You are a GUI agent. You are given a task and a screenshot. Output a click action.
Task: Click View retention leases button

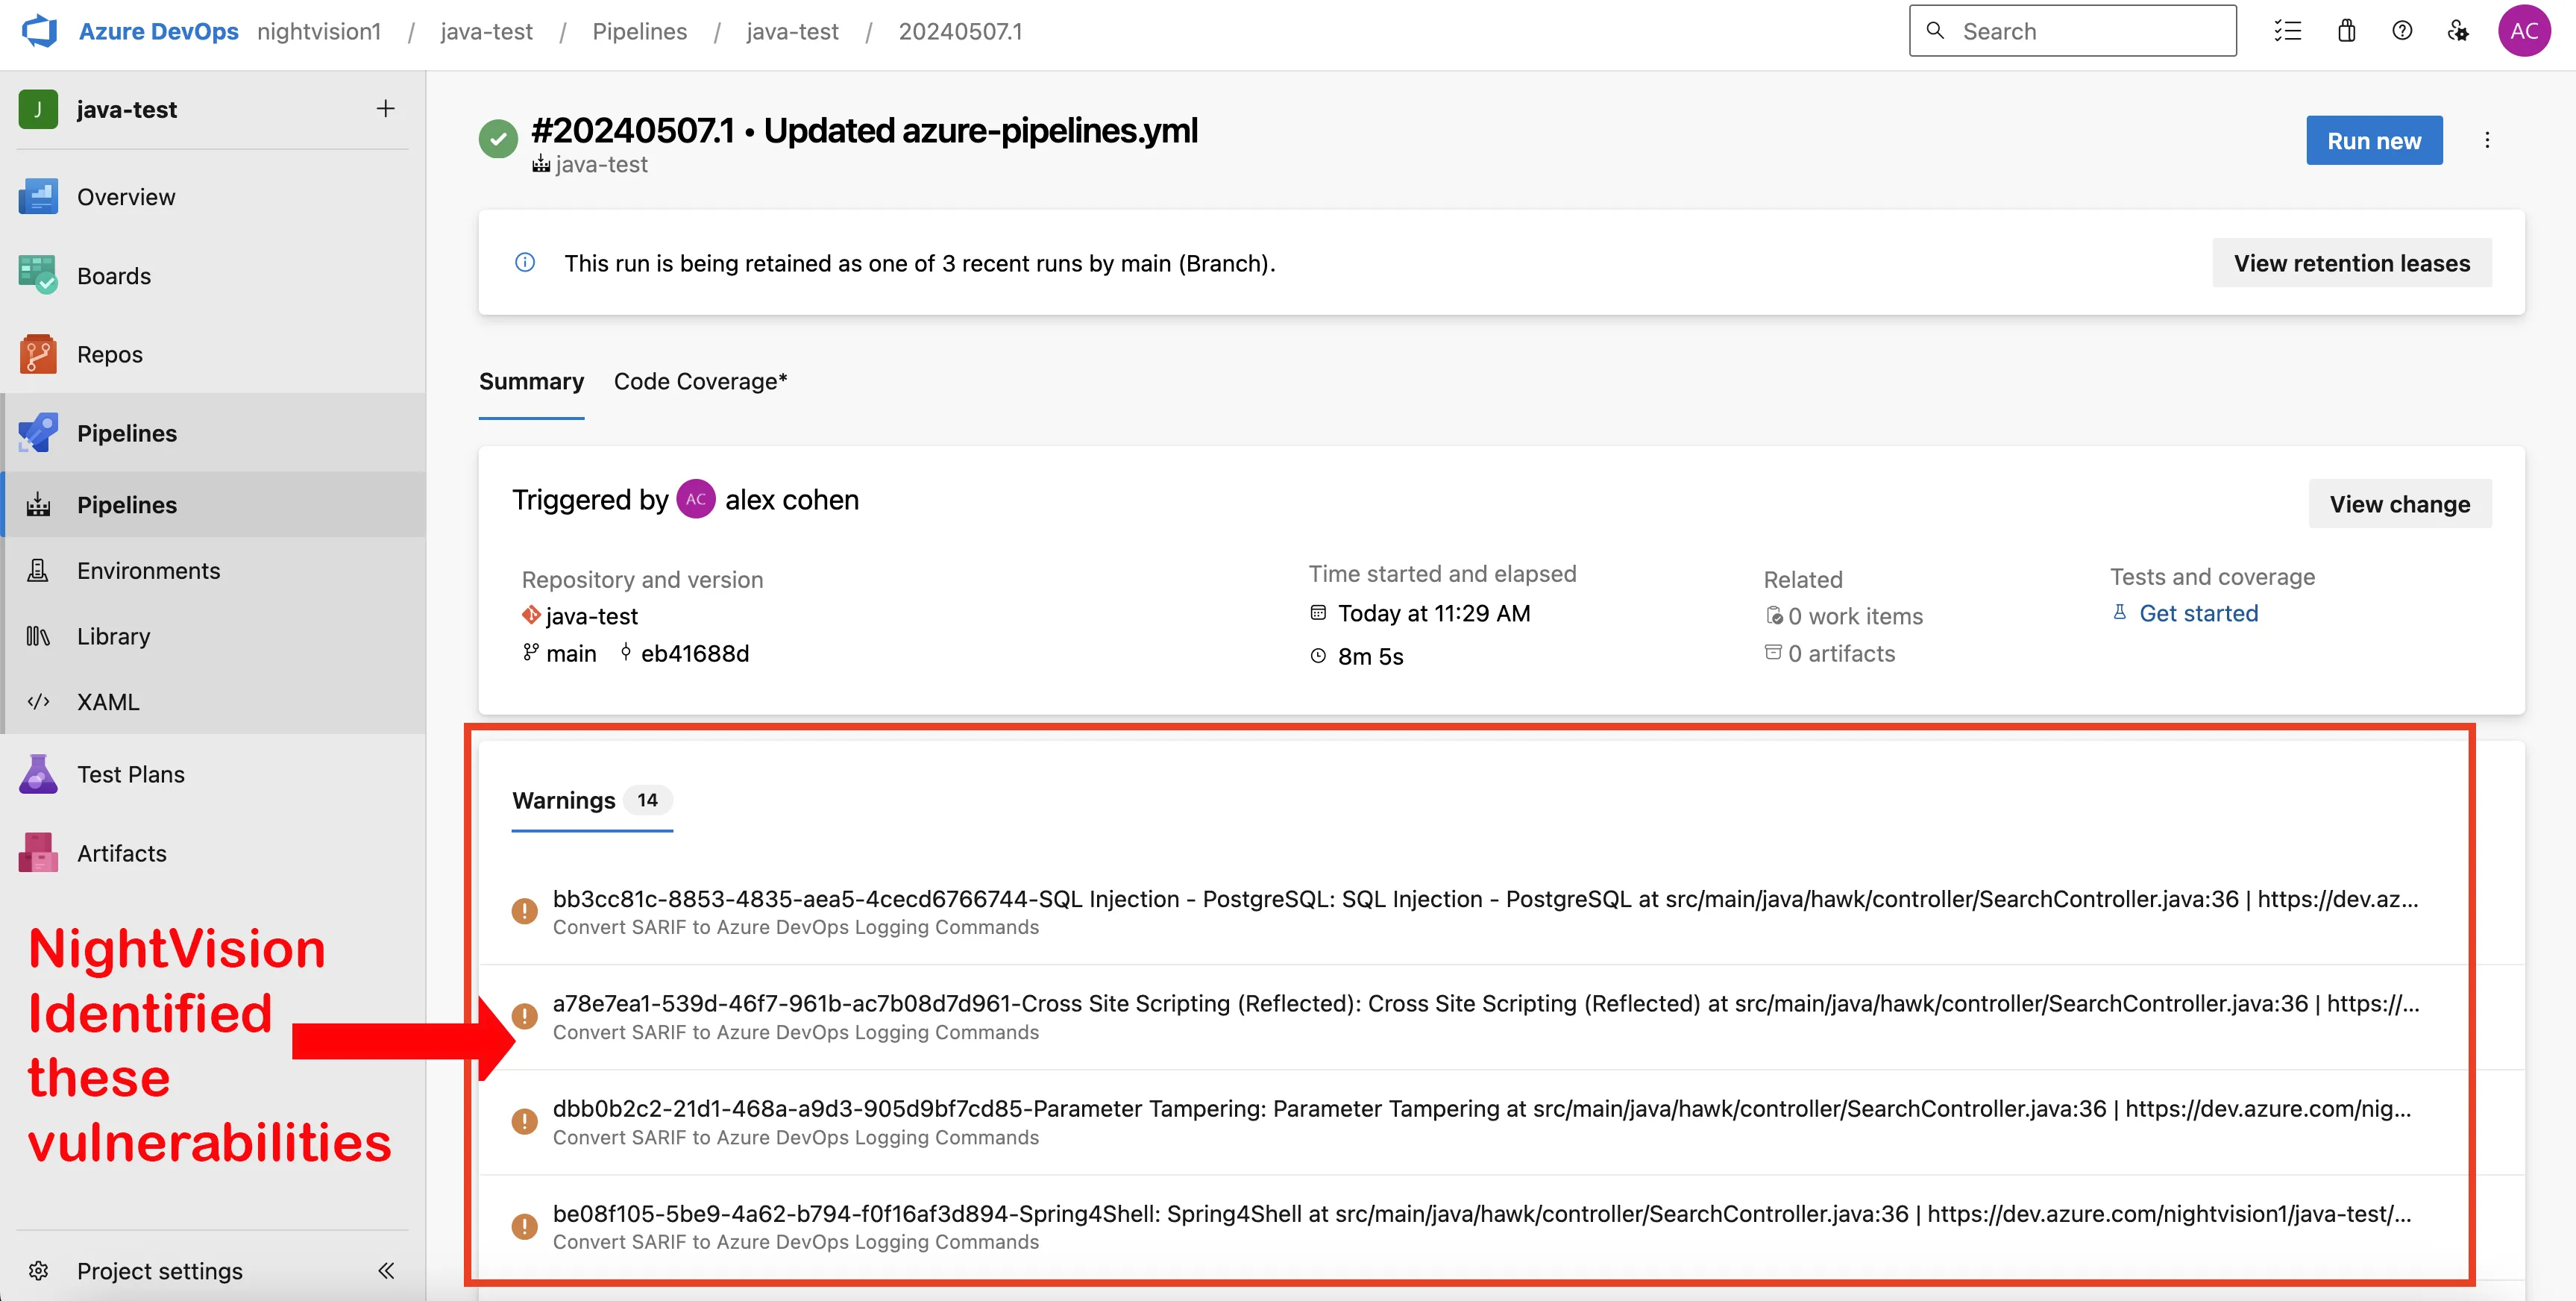2352,263
